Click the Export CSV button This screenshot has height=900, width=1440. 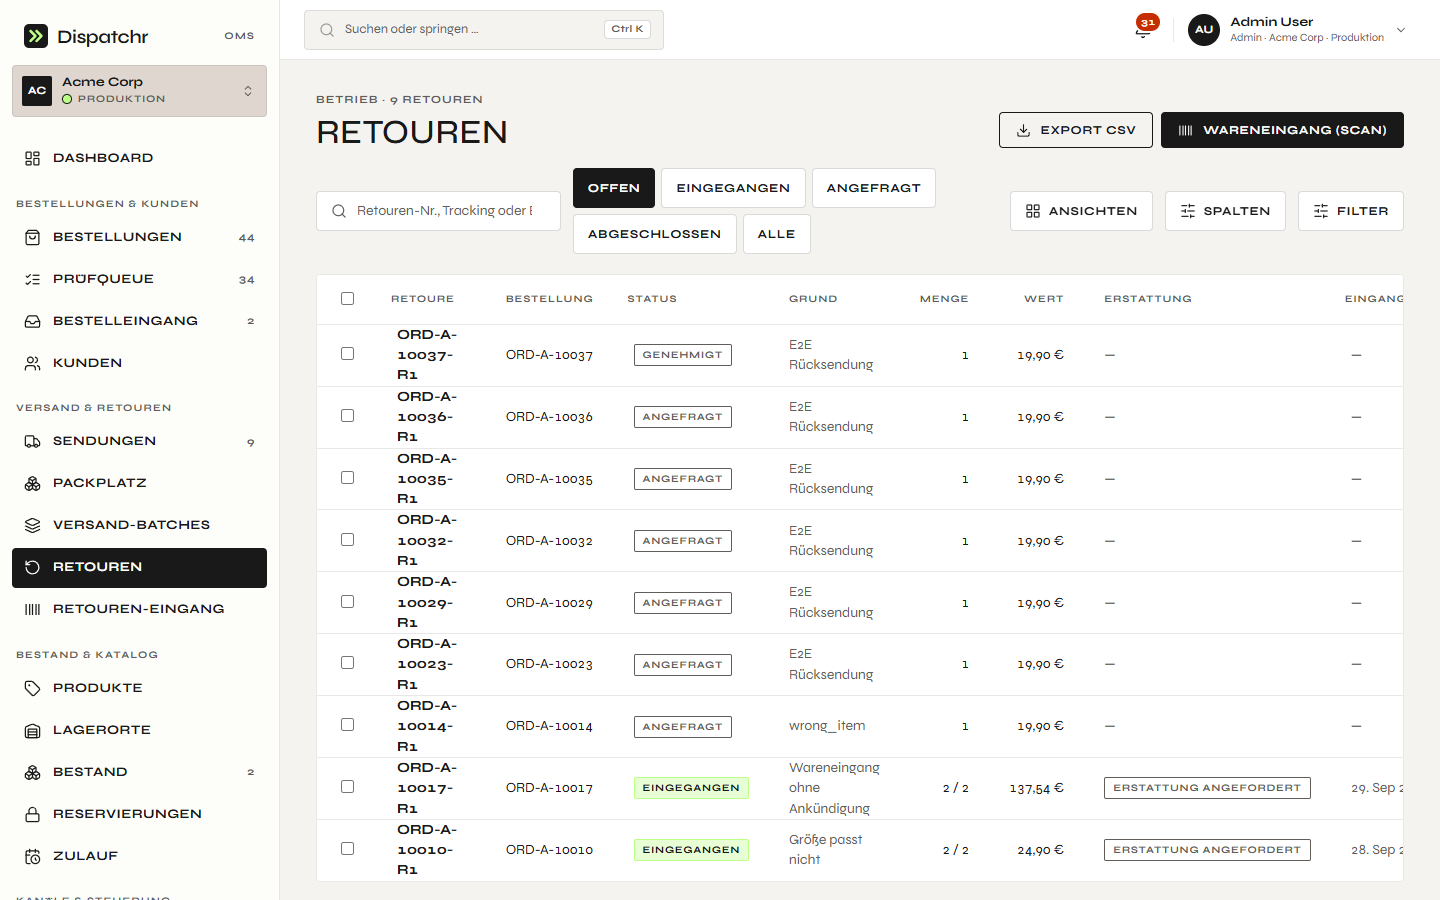(x=1076, y=130)
